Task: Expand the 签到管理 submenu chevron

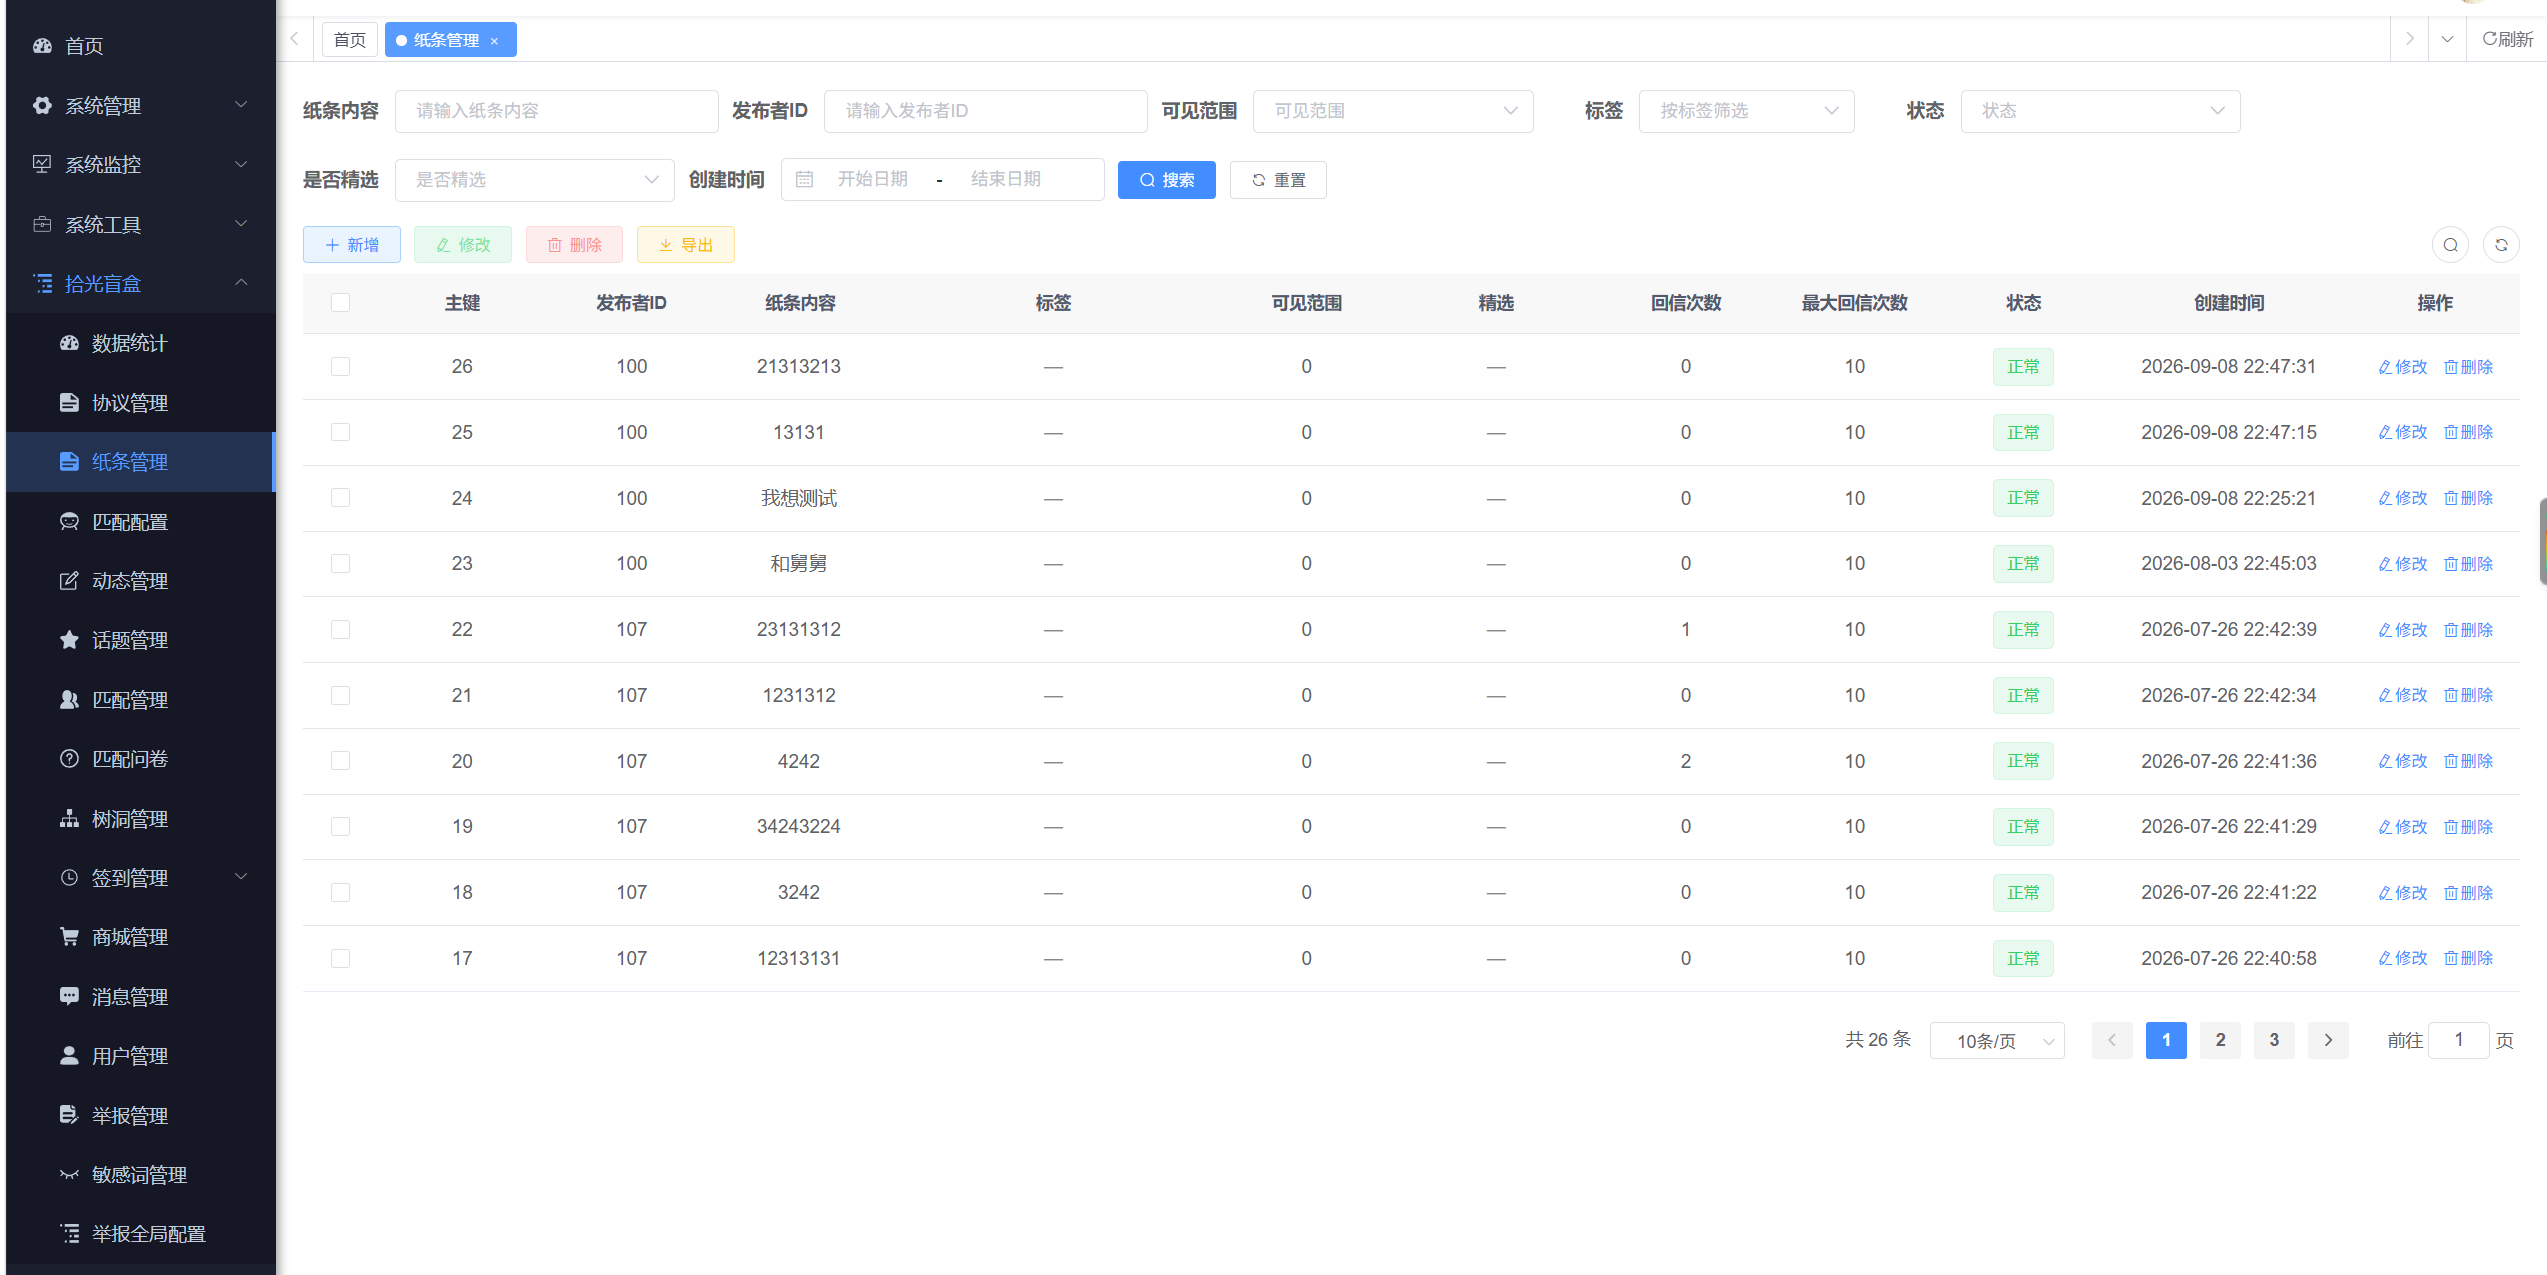Action: pyautogui.click(x=241, y=877)
